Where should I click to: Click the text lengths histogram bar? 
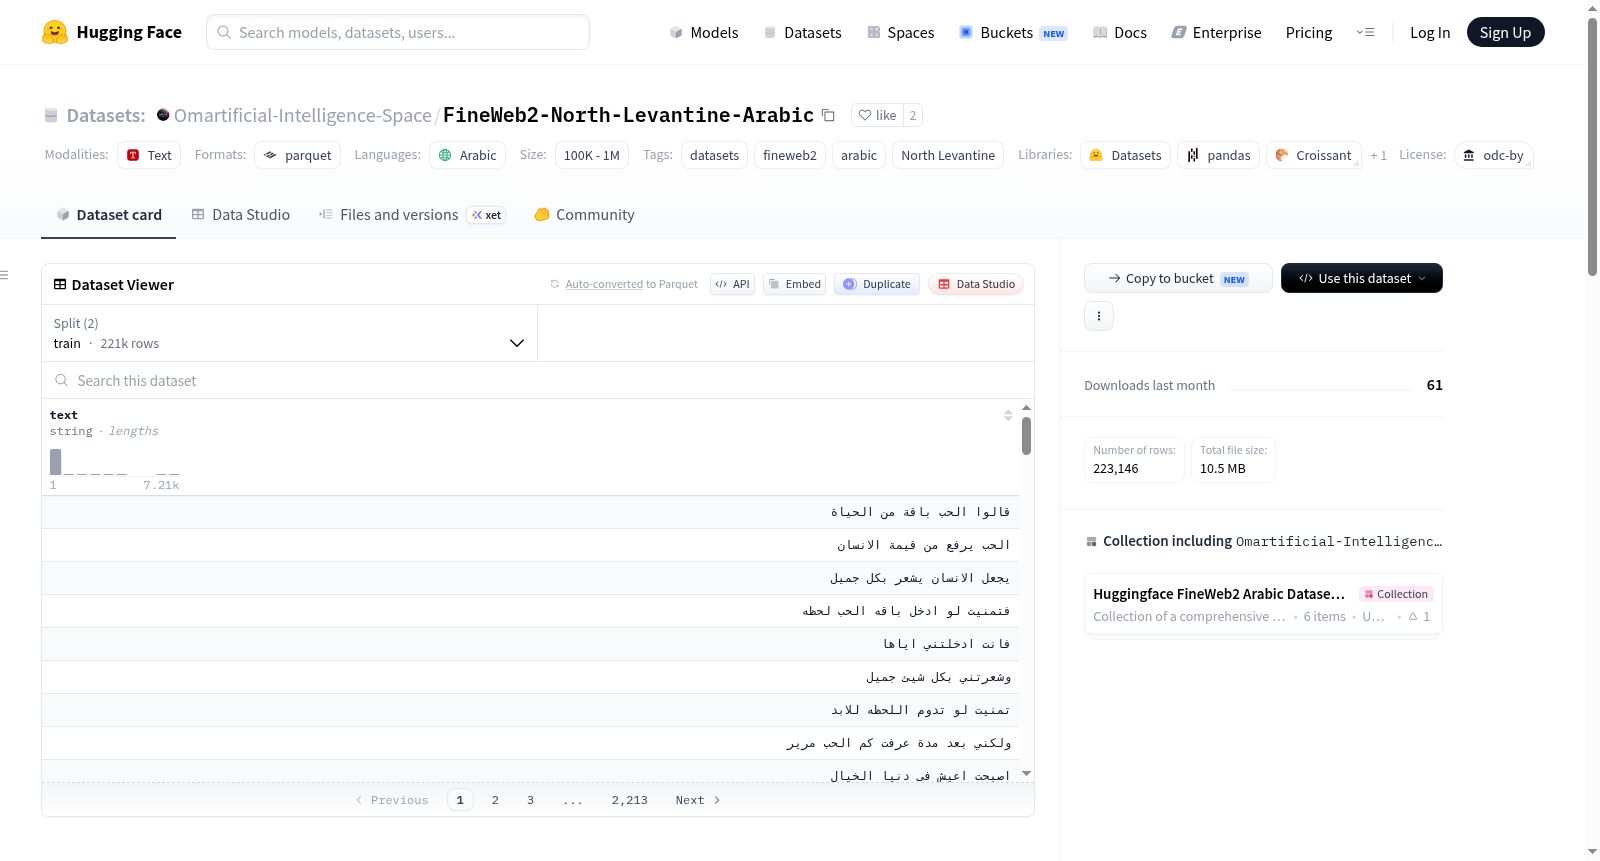point(56,461)
